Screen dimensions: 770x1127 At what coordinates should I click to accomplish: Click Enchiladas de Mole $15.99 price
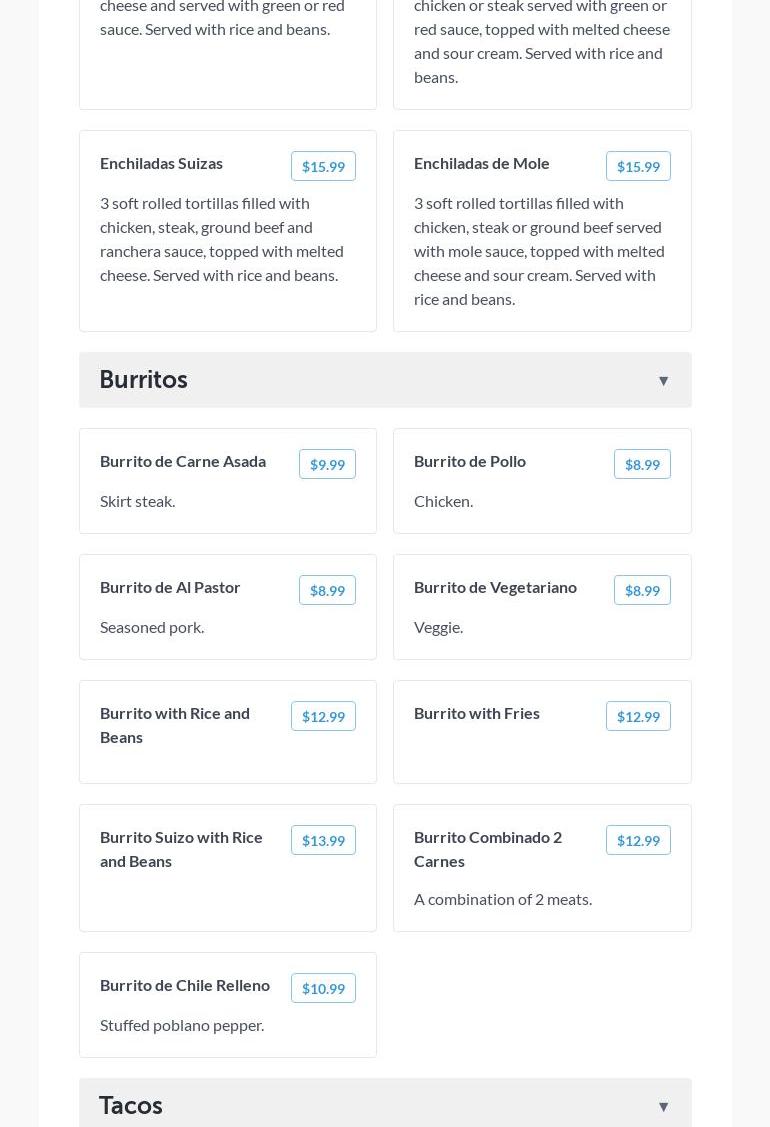638,166
